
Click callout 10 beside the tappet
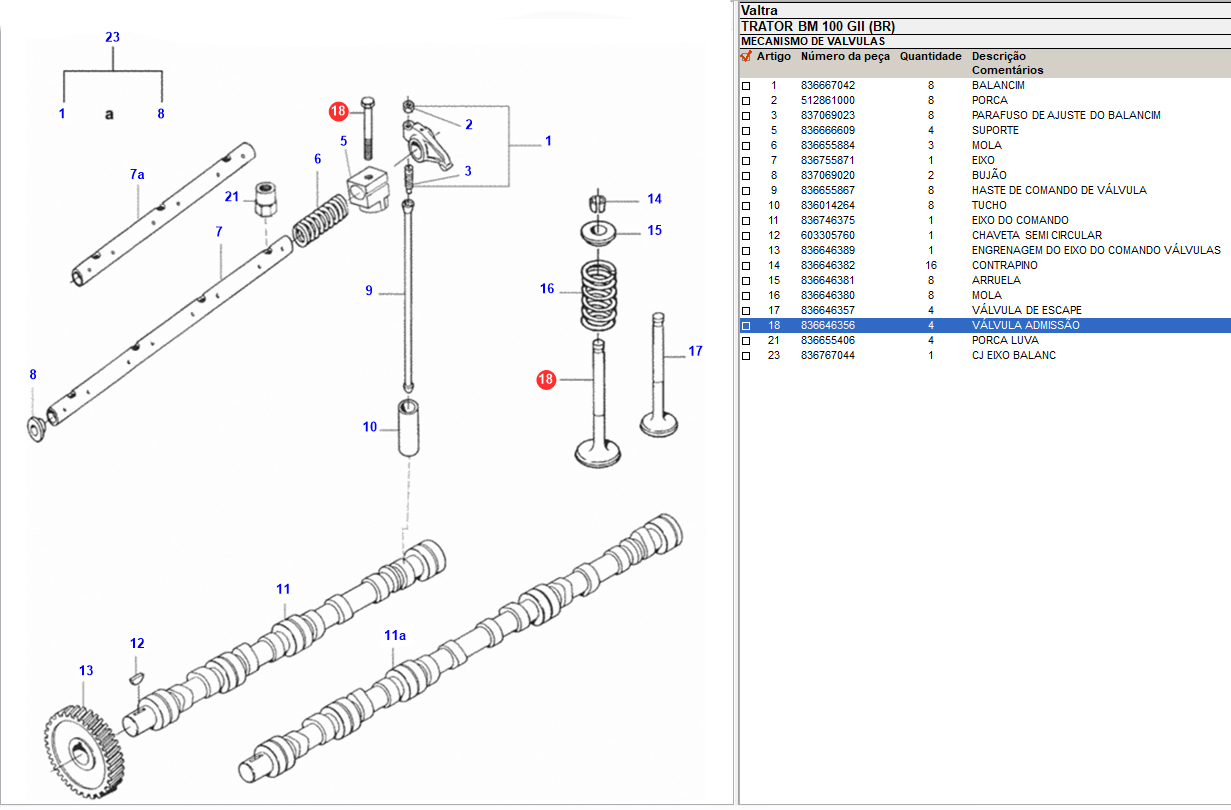point(370,427)
